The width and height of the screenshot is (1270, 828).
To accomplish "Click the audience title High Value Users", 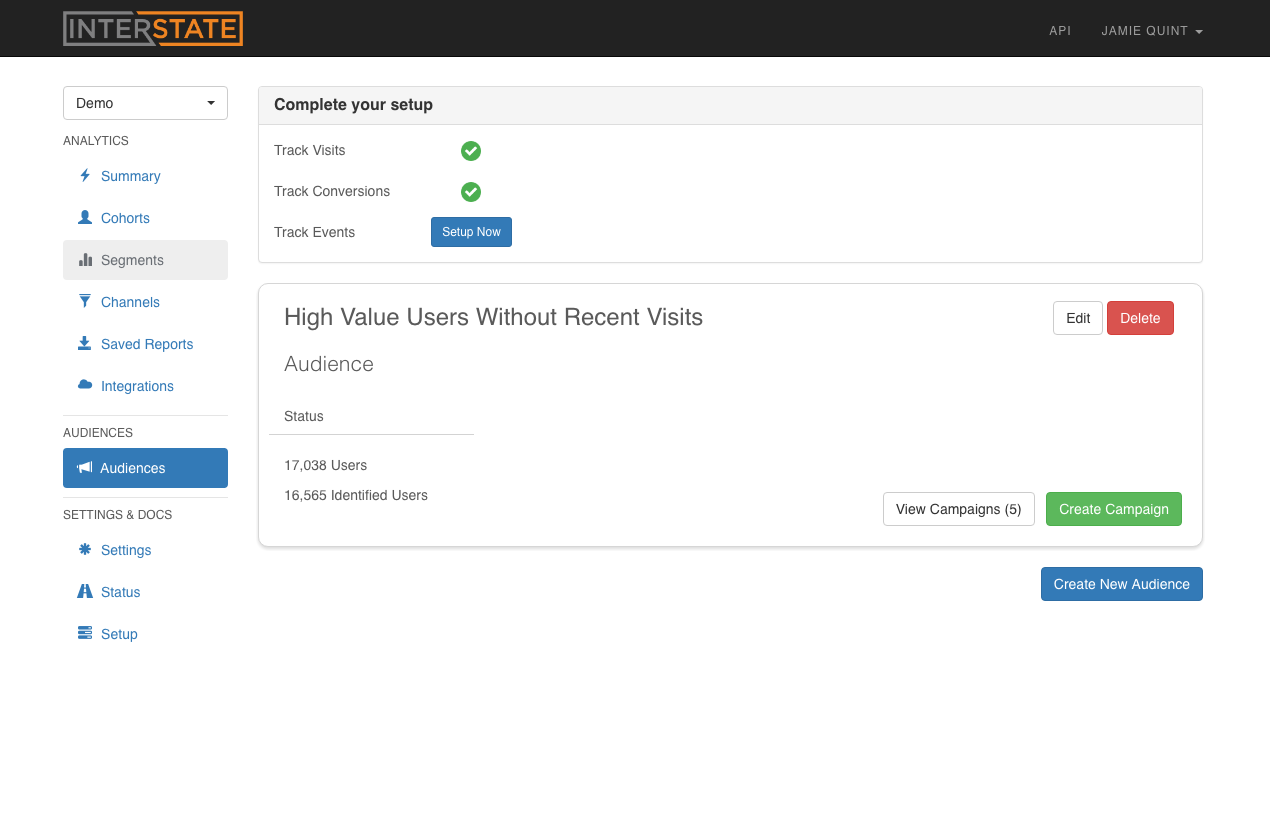I will click(493, 317).
